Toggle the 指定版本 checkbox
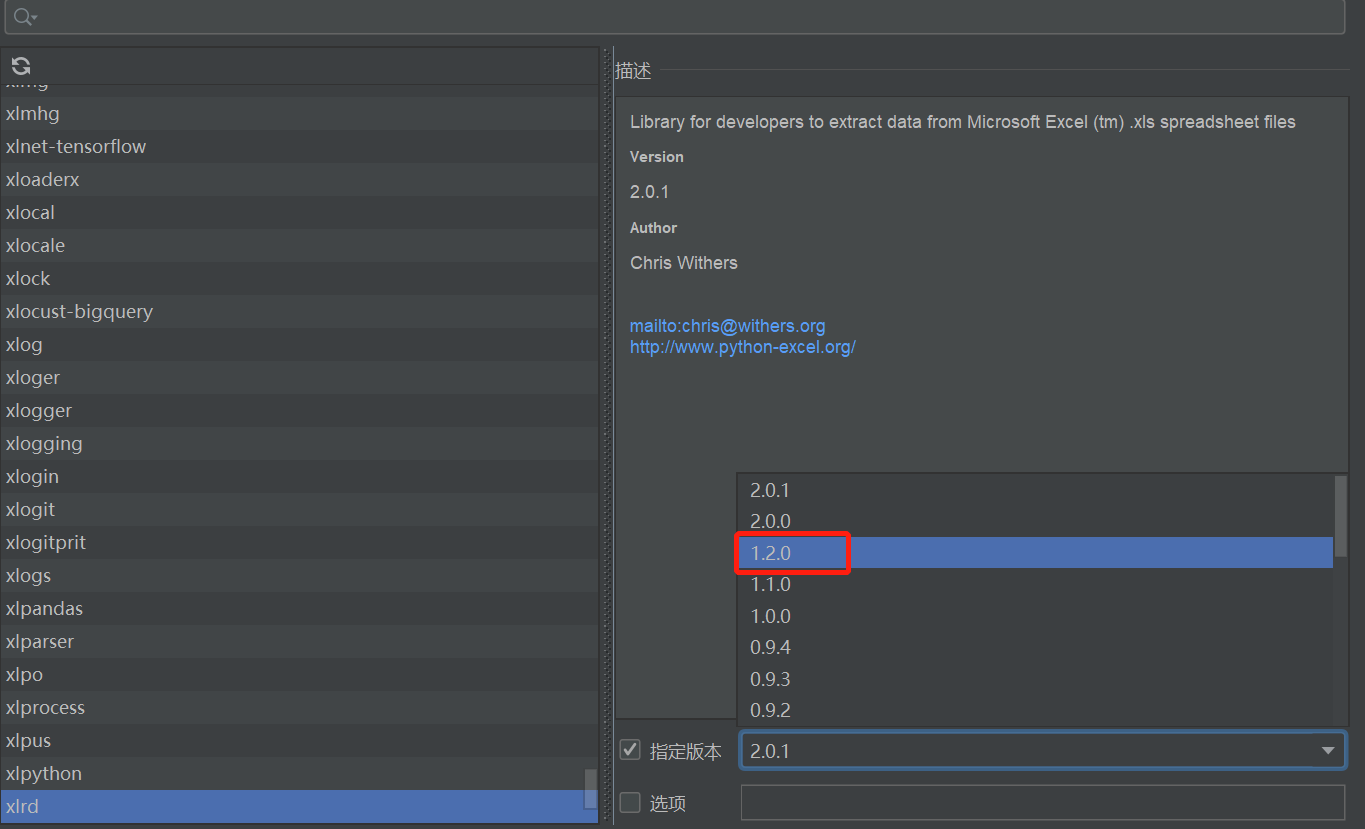1365x829 pixels. pos(630,750)
